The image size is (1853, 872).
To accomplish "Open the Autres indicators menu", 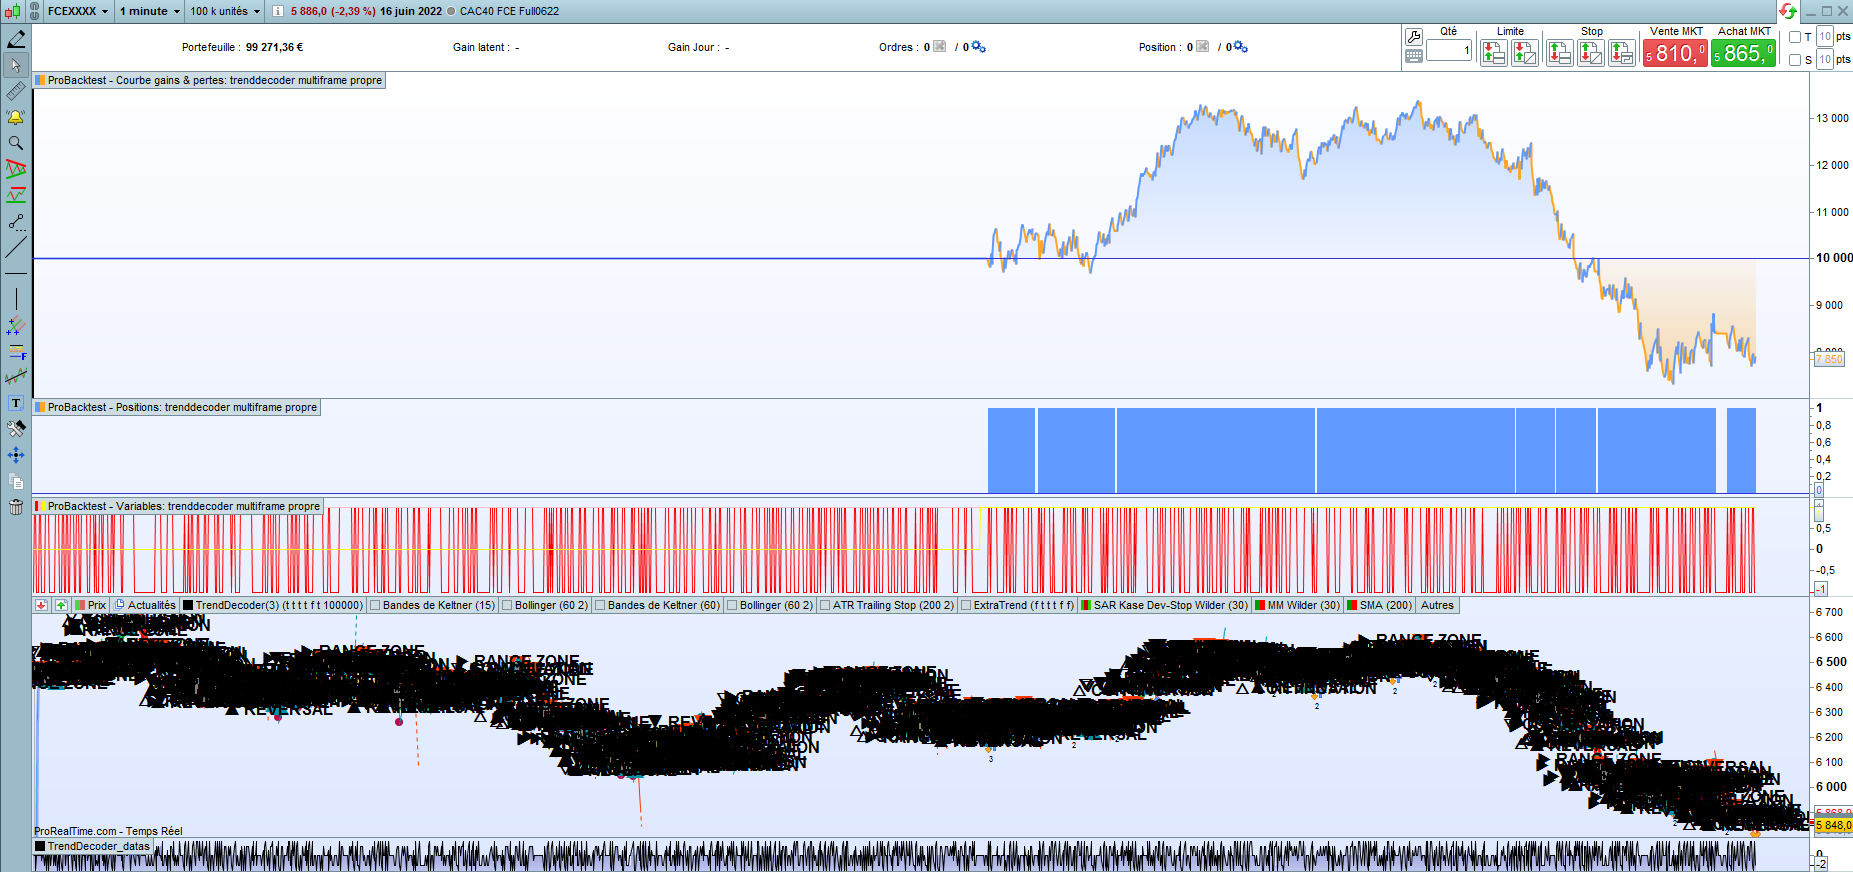I will [1437, 605].
